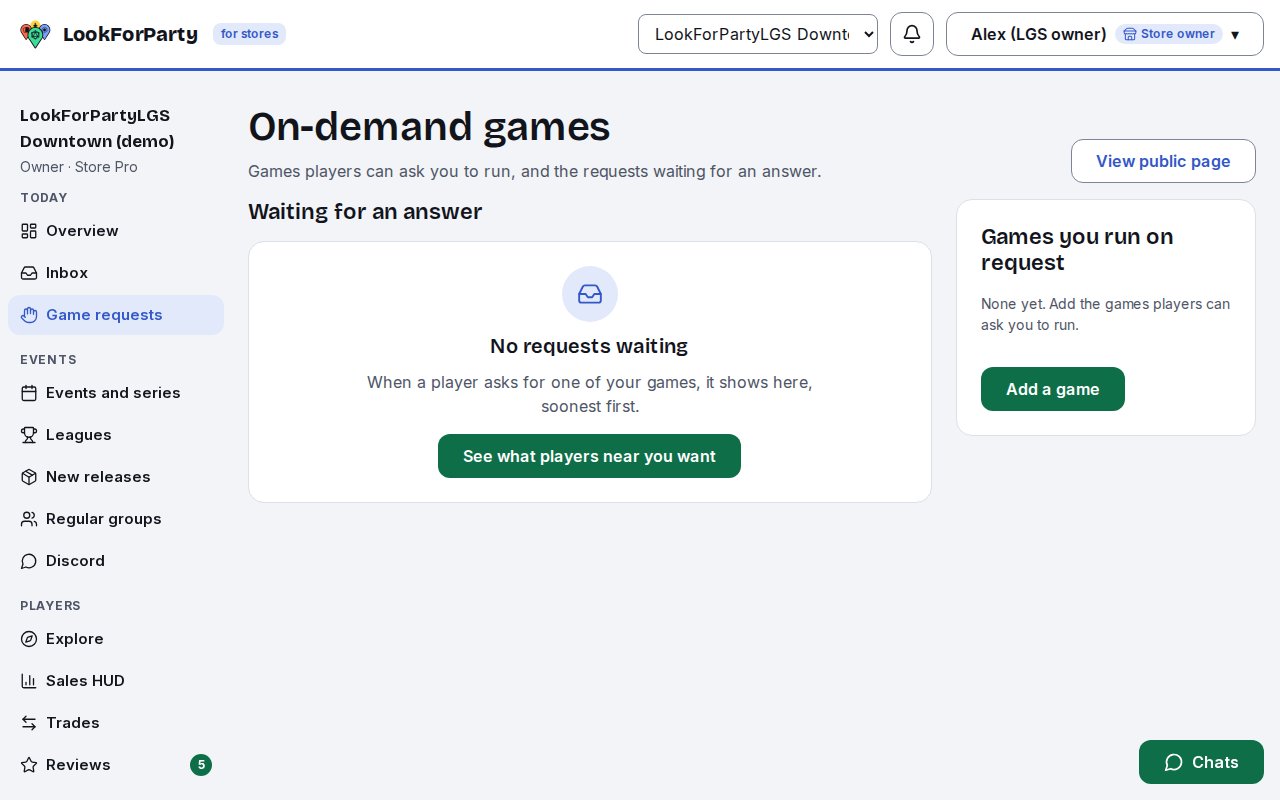Open the Chats button
Viewport: 1280px width, 800px height.
tap(1201, 762)
